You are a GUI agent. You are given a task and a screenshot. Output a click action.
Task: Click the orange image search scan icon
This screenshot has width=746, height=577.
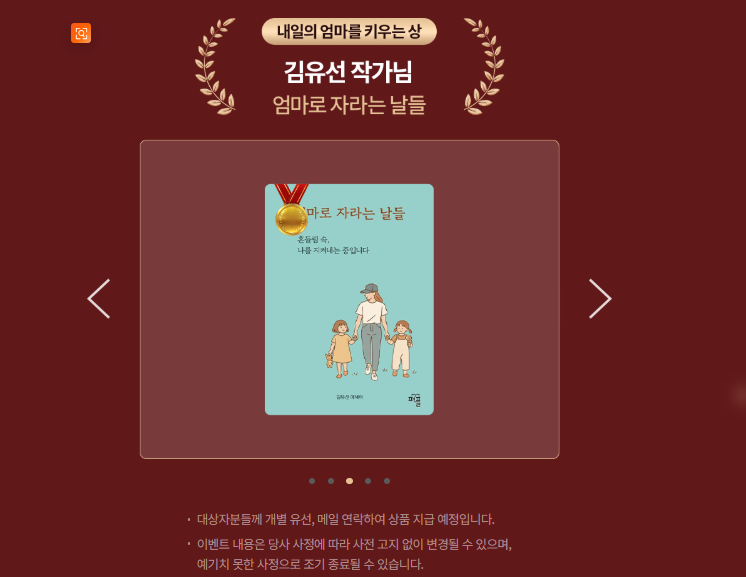(x=81, y=33)
